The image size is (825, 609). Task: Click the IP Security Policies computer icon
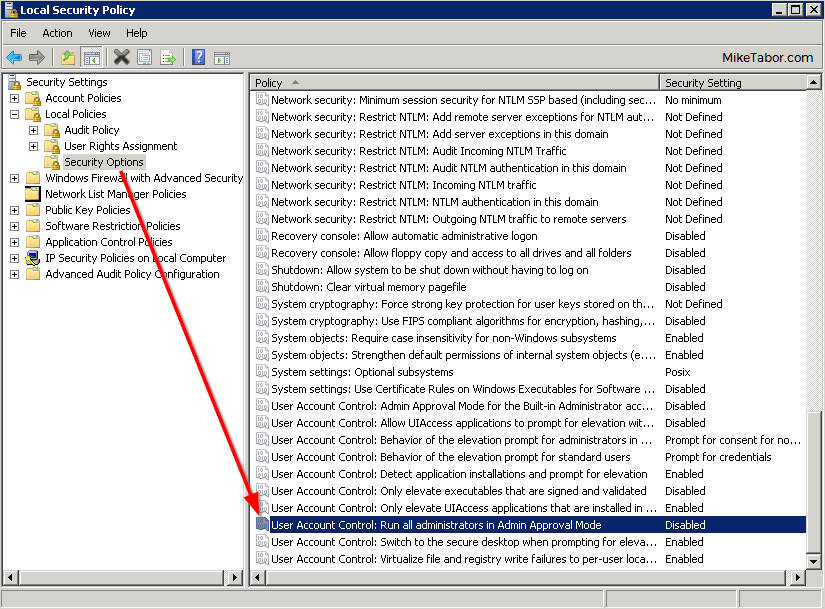pos(33,258)
